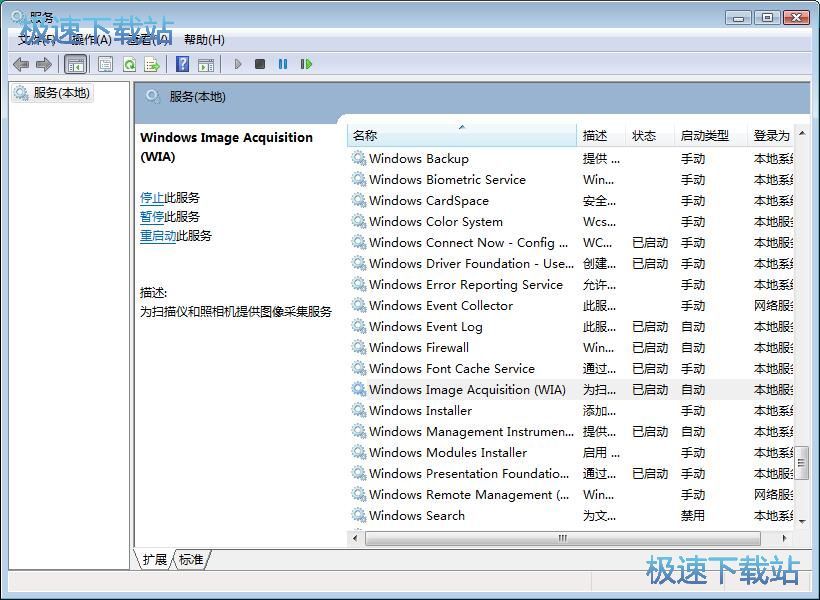Click the Refresh toolbar icon
This screenshot has width=820, height=600.
tap(129, 64)
